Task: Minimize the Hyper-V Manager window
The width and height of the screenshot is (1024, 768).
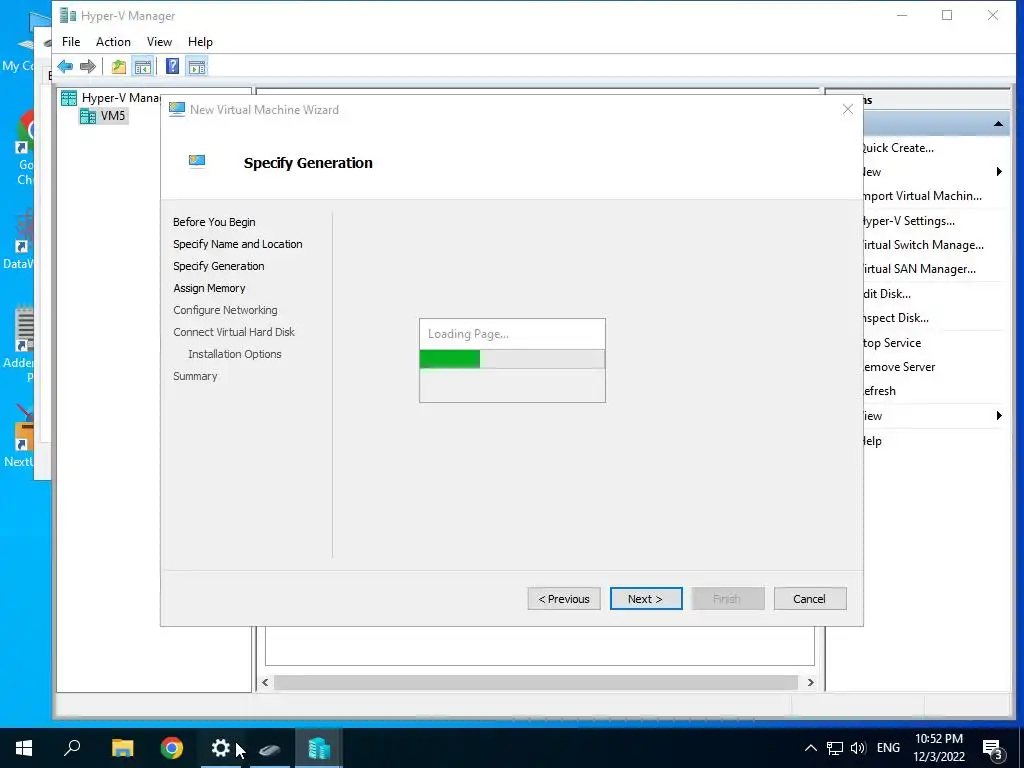Action: coord(902,16)
